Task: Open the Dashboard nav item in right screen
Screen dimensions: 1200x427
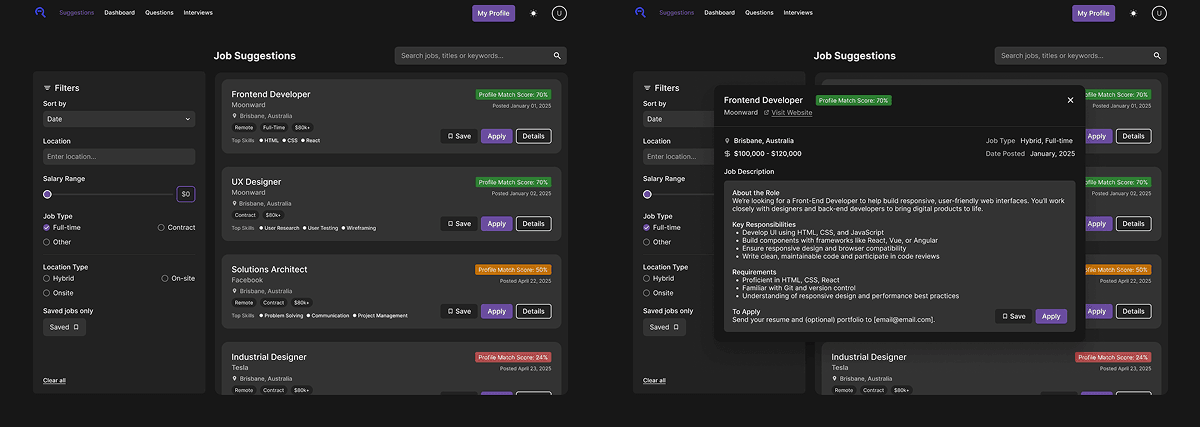Action: coord(719,13)
